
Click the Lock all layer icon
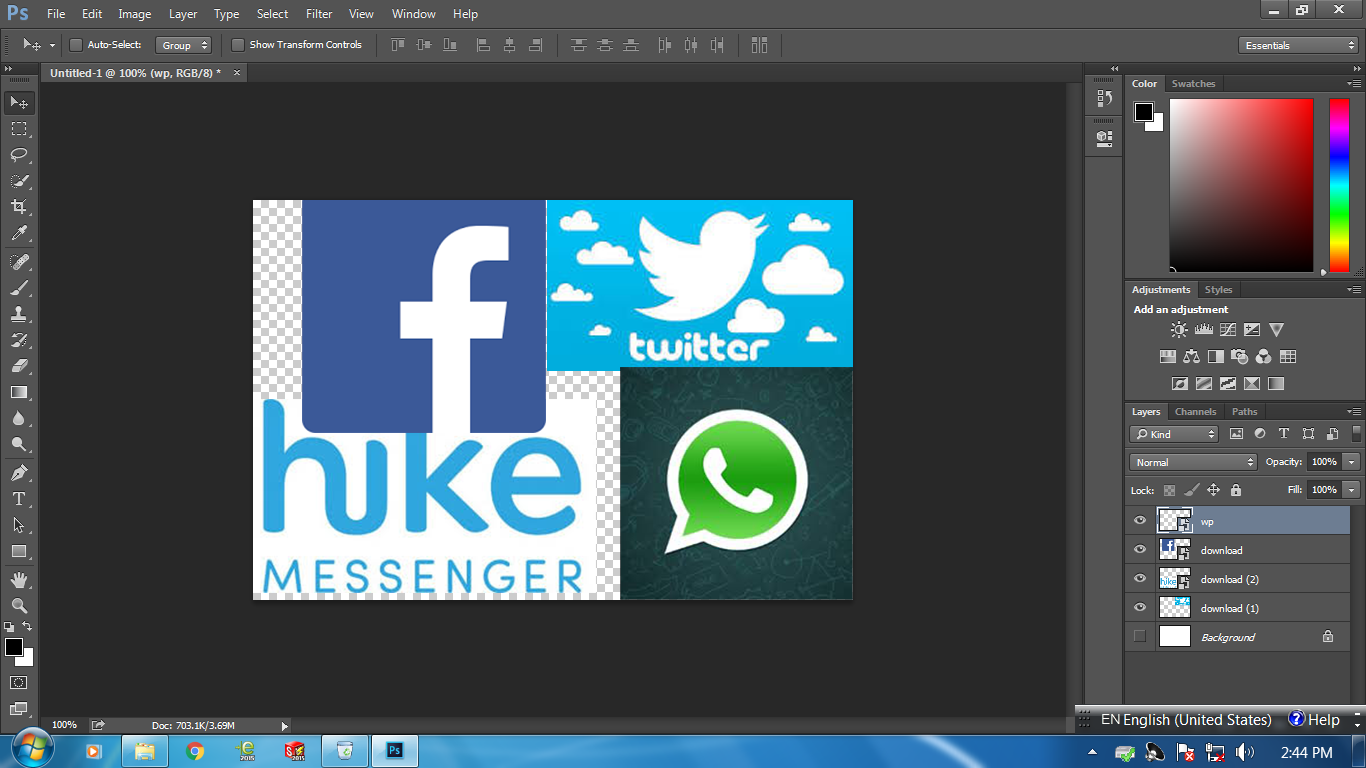coord(1236,490)
